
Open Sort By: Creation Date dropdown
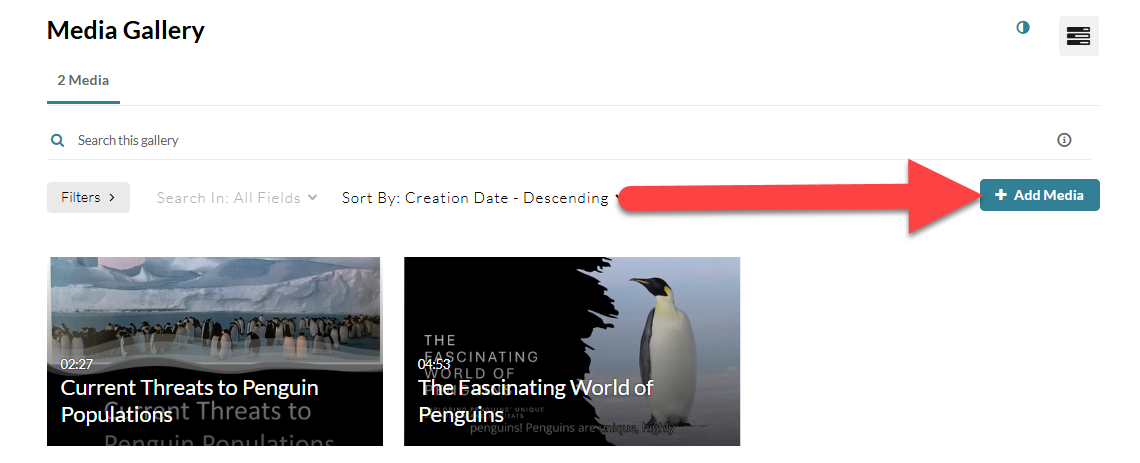point(481,198)
